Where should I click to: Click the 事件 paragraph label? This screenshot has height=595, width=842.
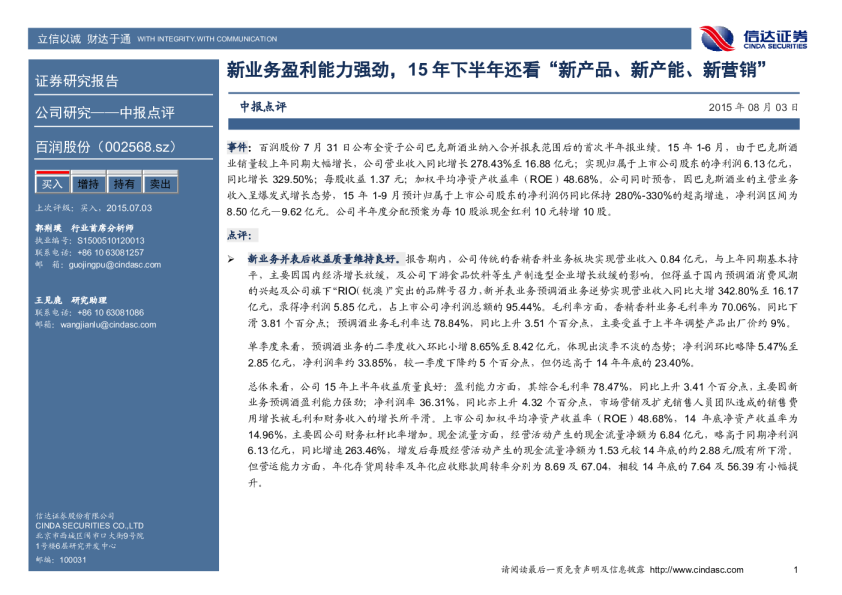pyautogui.click(x=239, y=146)
